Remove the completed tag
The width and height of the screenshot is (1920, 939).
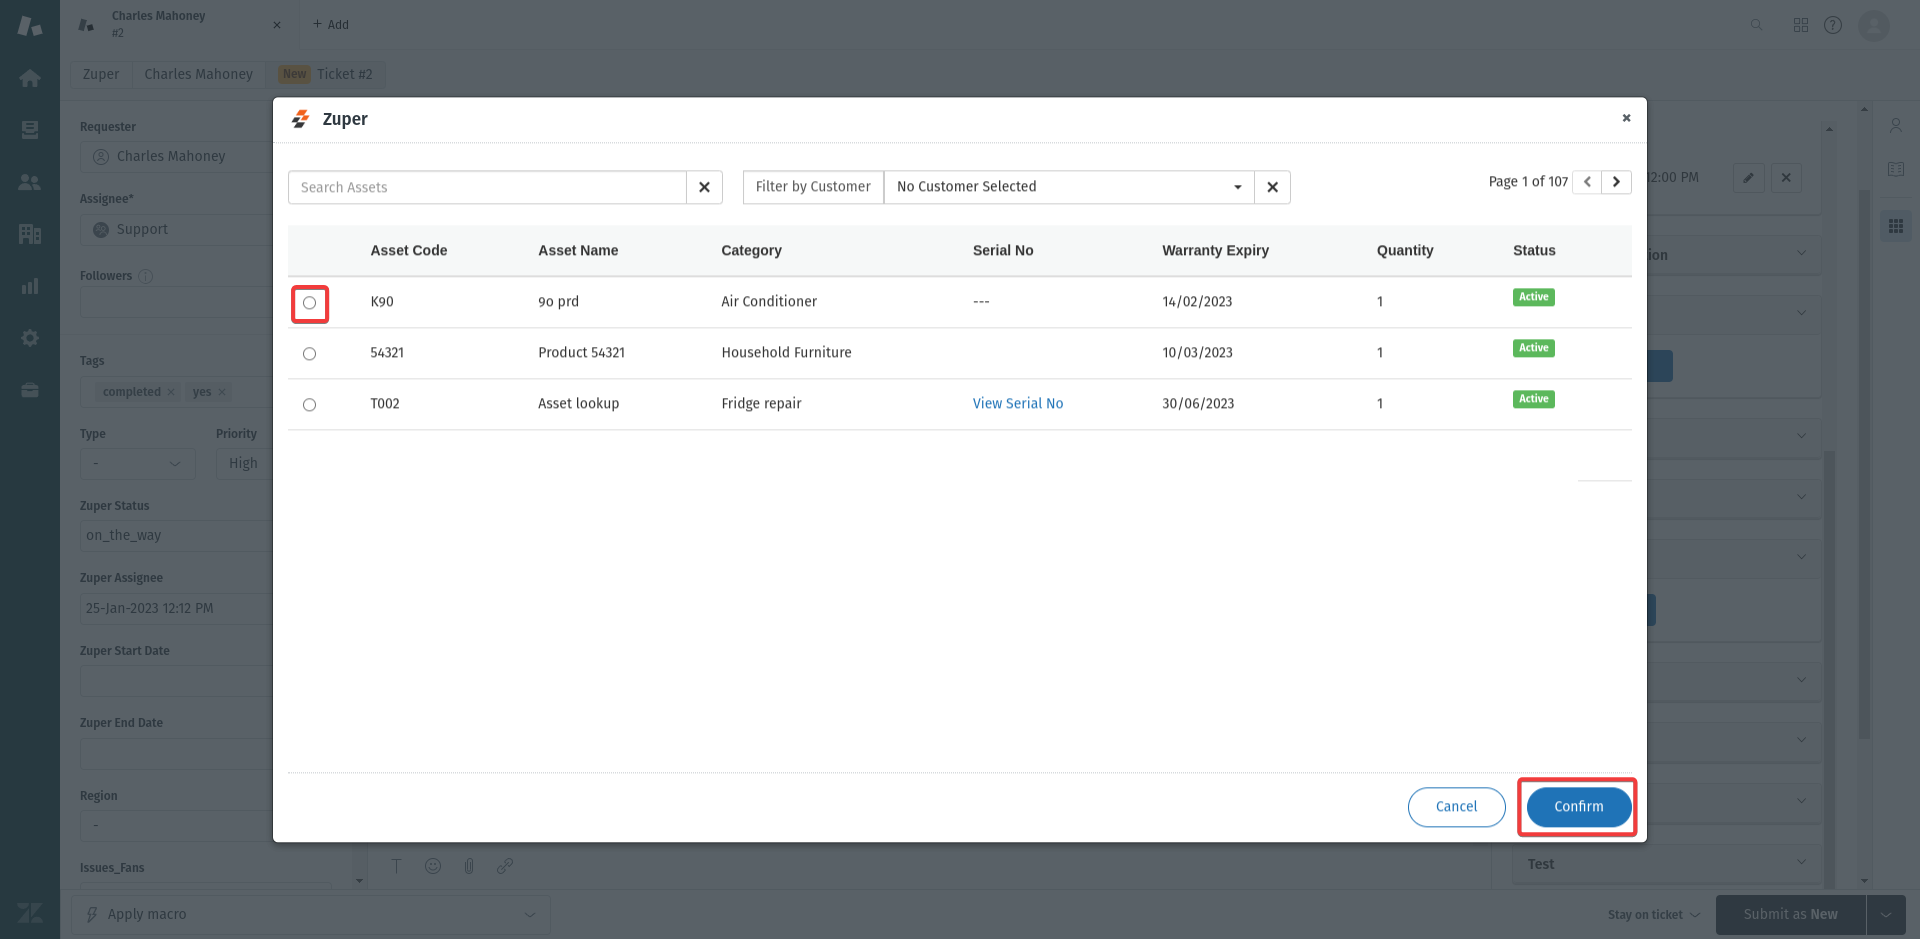click(x=171, y=392)
